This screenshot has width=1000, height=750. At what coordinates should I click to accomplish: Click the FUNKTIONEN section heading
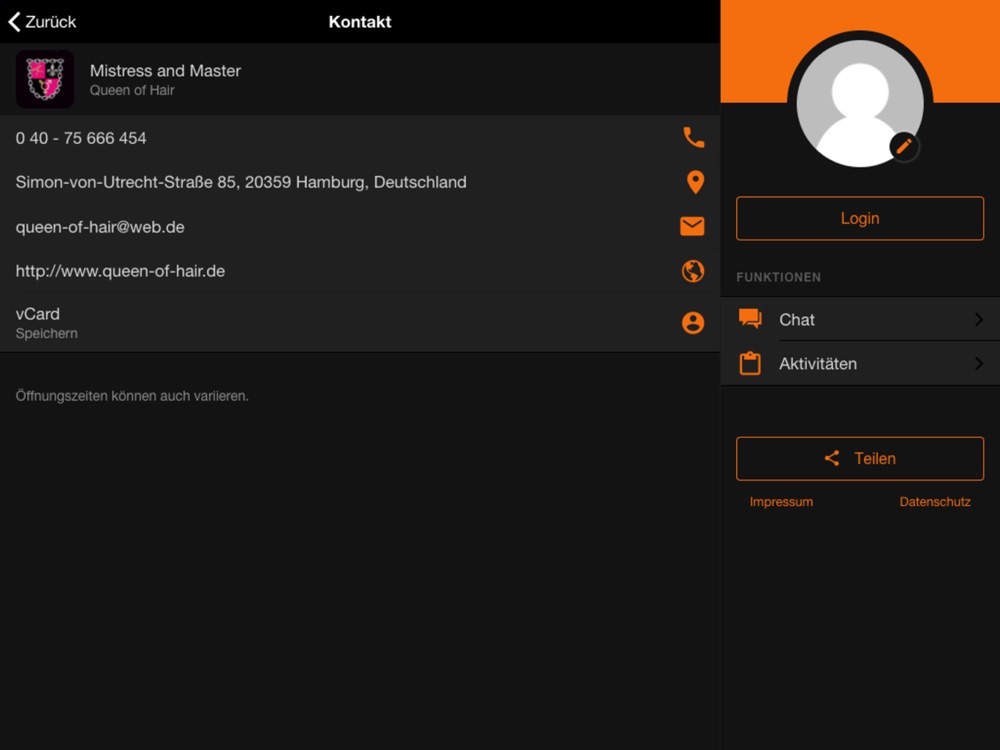pyautogui.click(x=779, y=277)
